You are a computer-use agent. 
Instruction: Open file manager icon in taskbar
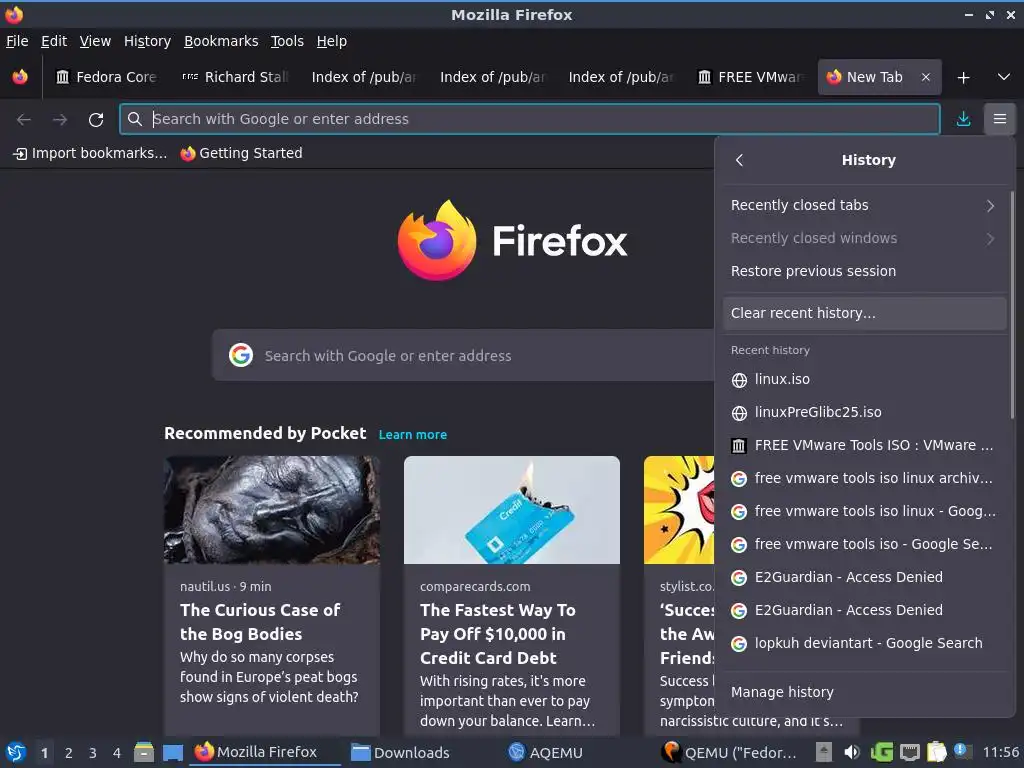pos(144,752)
